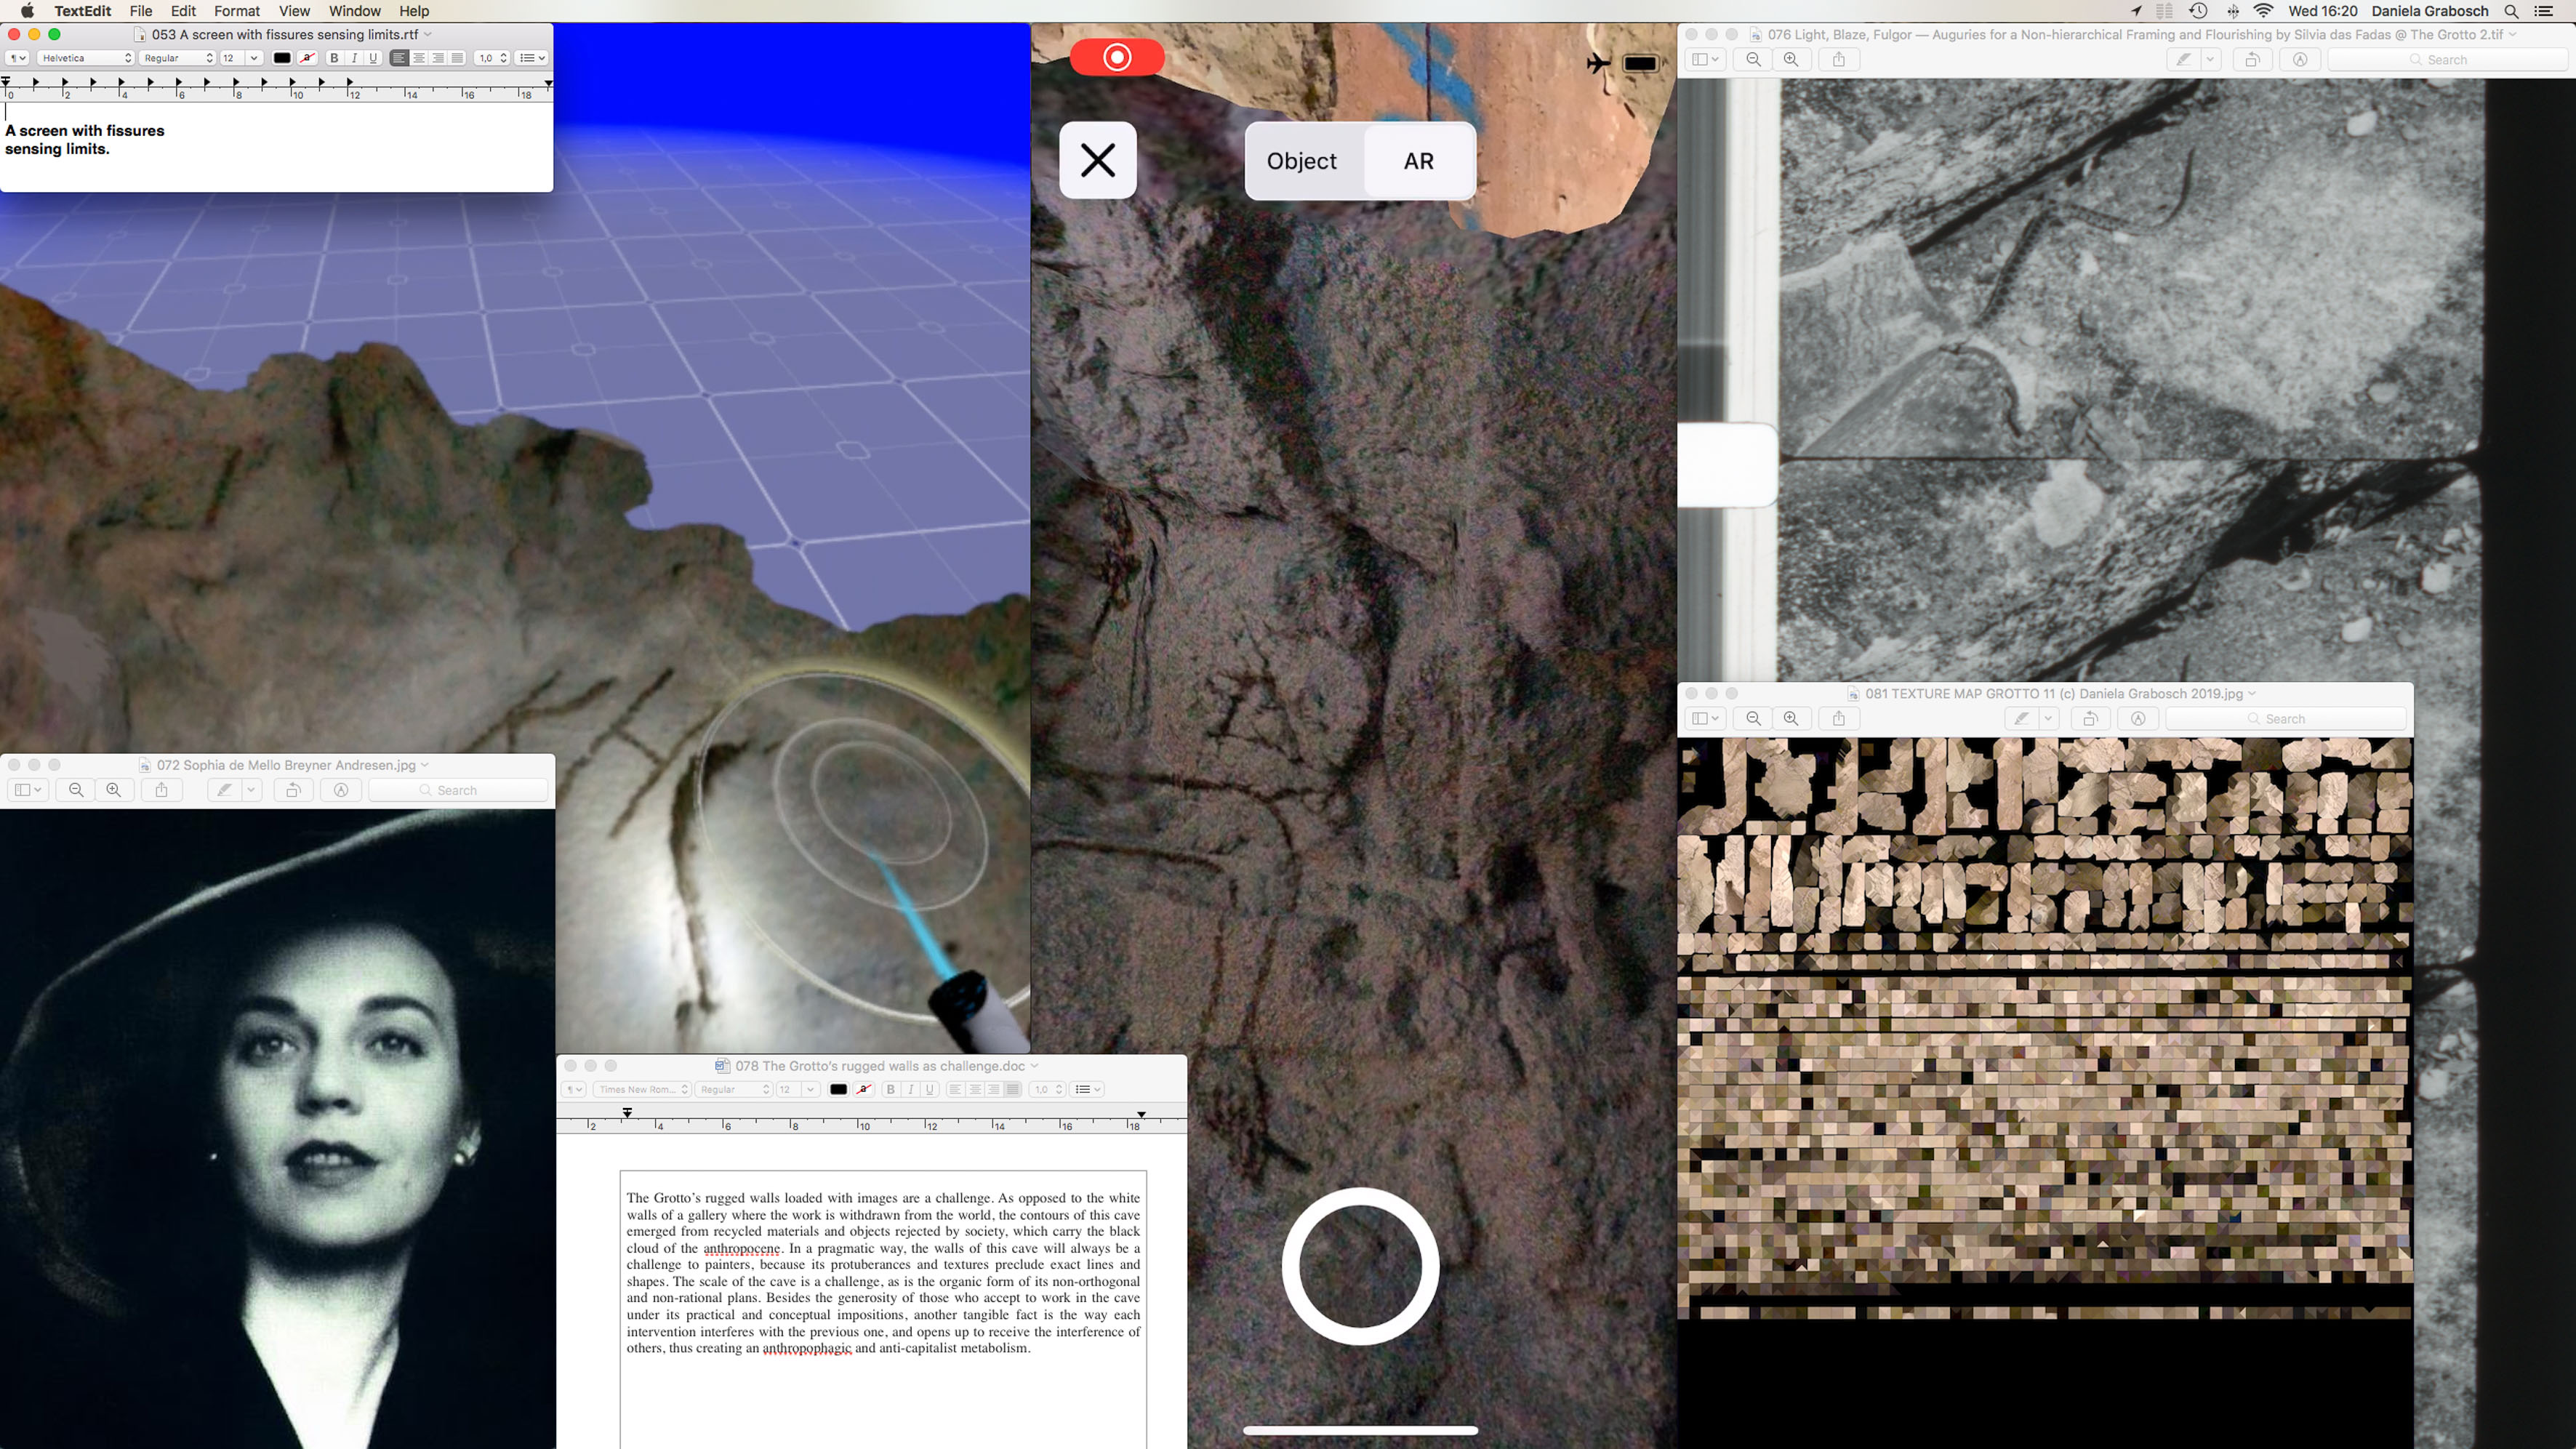Open the View menu
The image size is (2576, 1449).
pyautogui.click(x=294, y=11)
